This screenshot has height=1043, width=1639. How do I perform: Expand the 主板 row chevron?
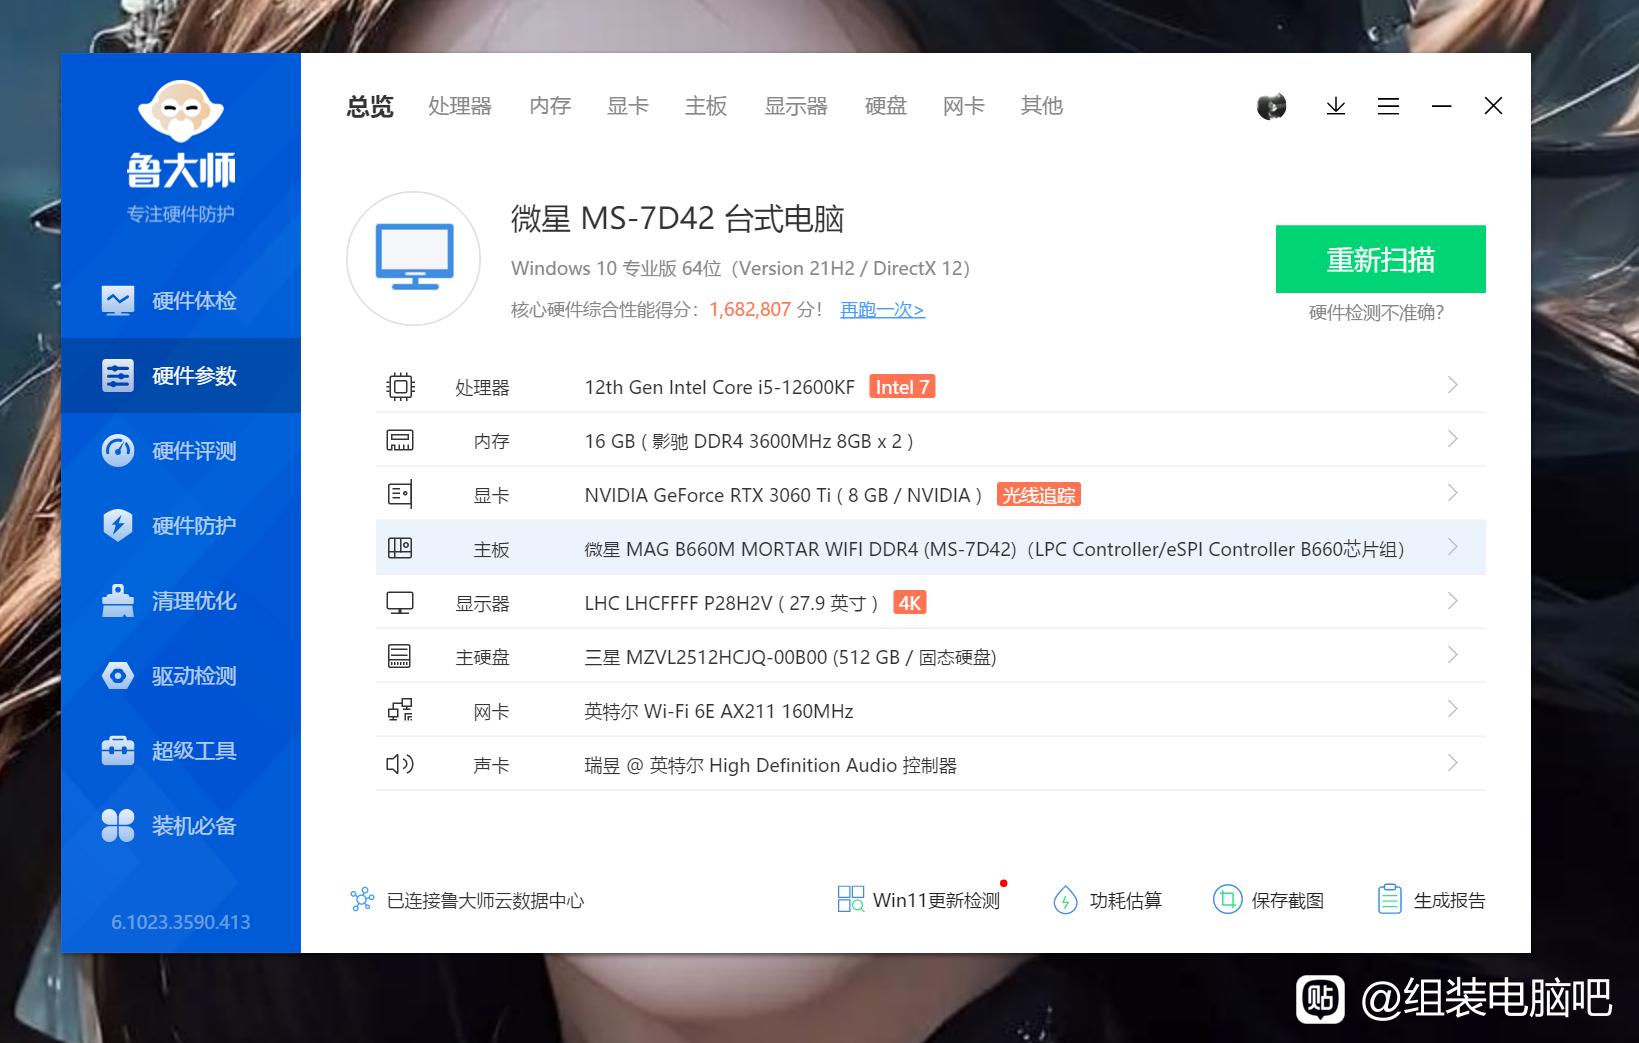coord(1453,547)
